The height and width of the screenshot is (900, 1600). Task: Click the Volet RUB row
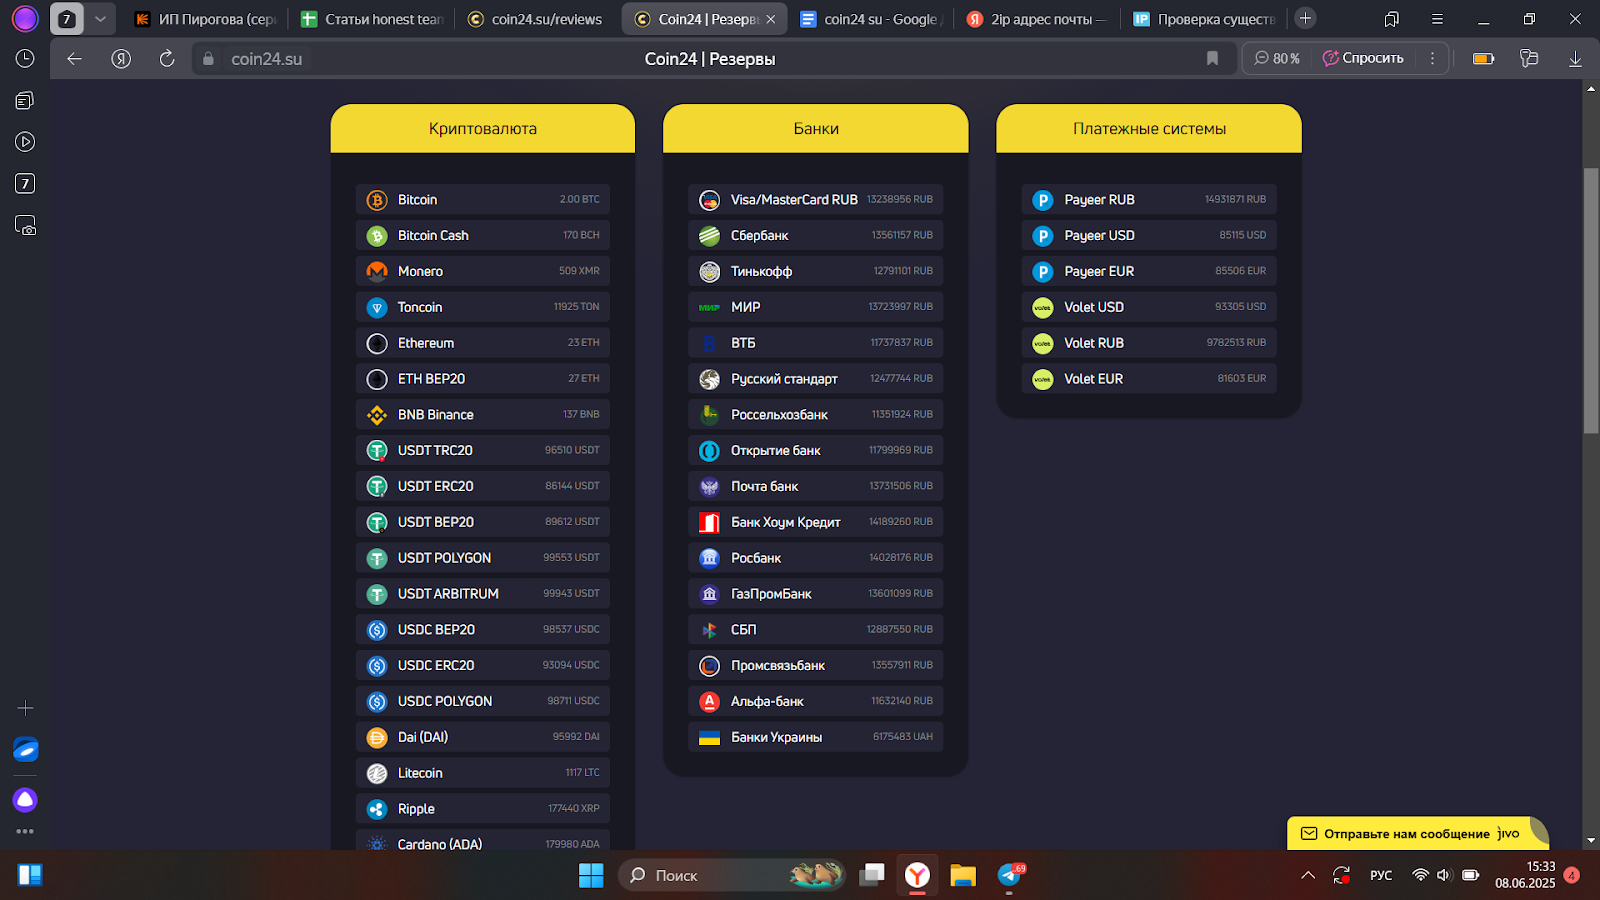tap(1149, 343)
